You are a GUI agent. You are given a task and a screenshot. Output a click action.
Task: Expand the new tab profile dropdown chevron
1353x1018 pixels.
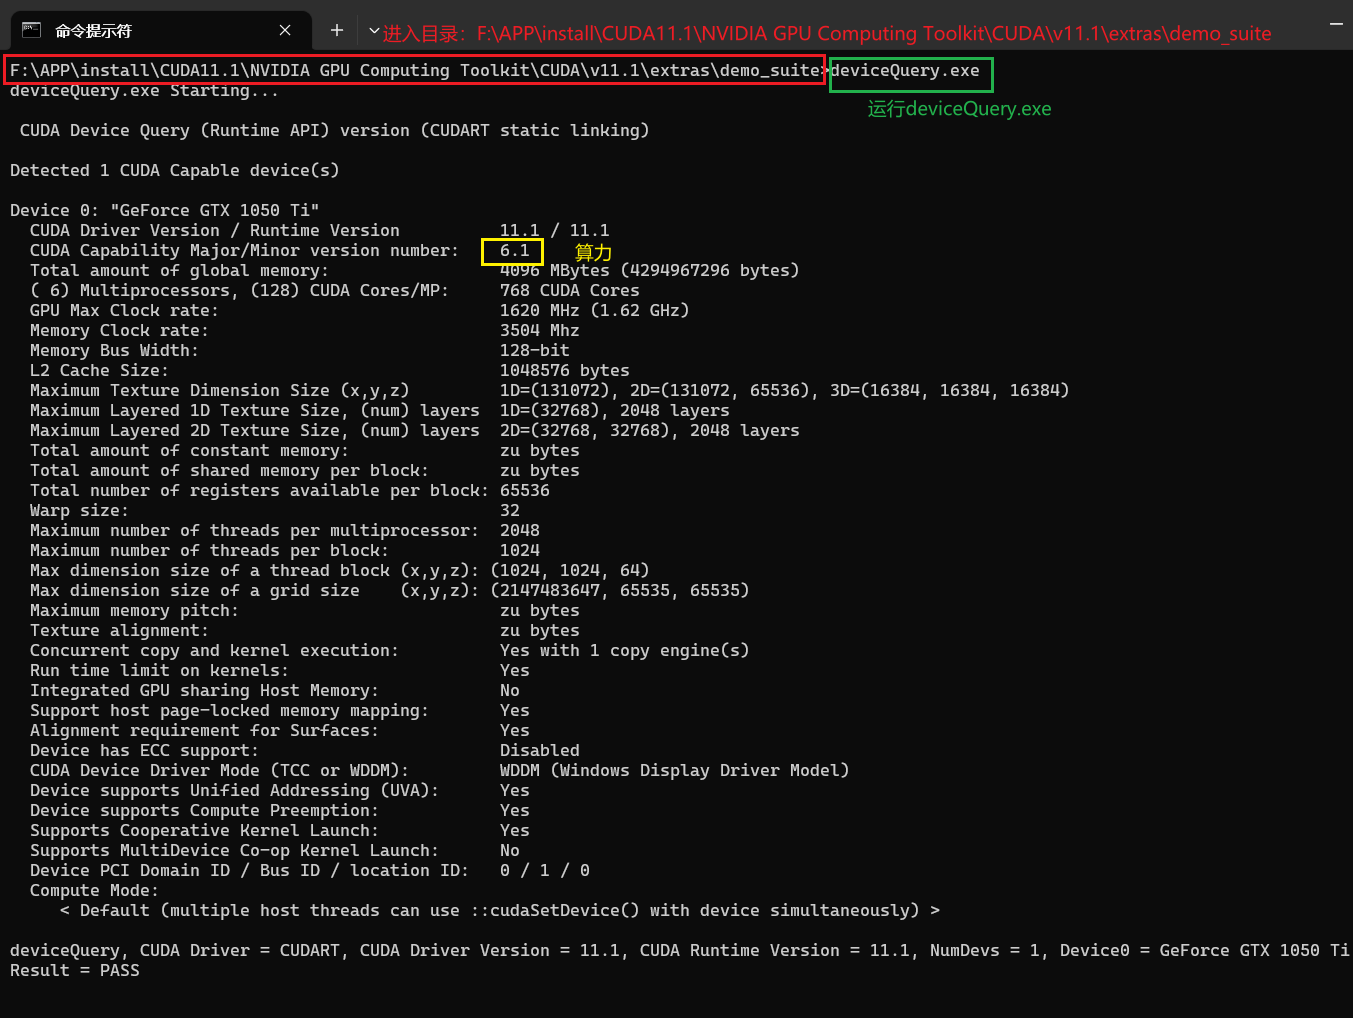374,31
